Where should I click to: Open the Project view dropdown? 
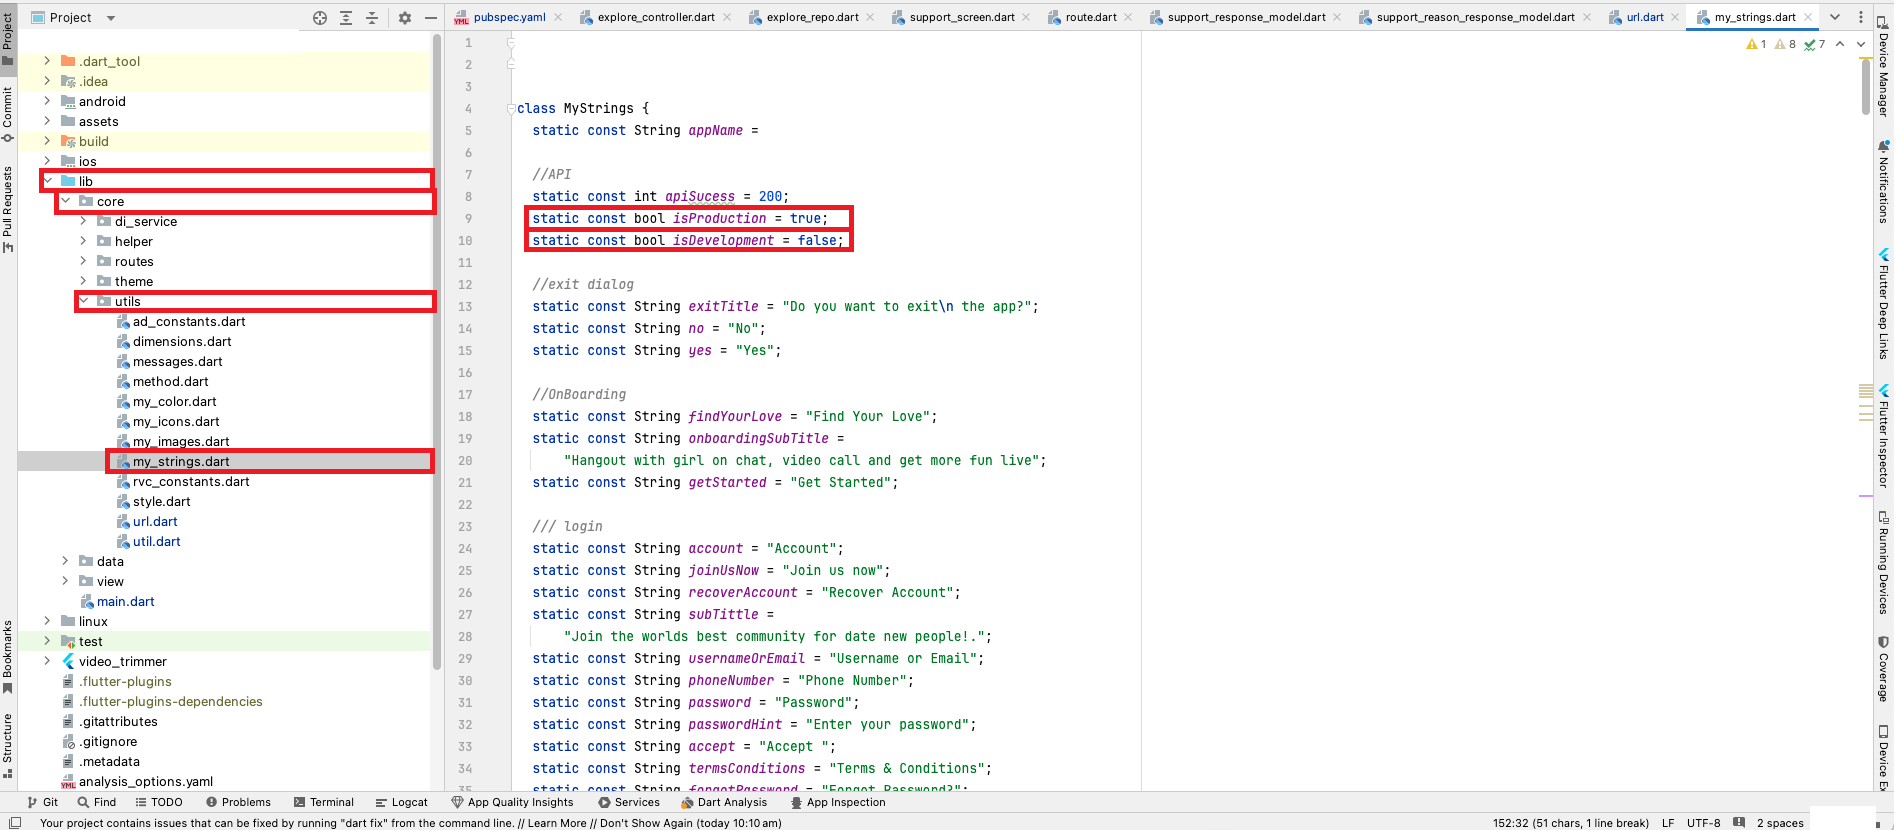110,18
